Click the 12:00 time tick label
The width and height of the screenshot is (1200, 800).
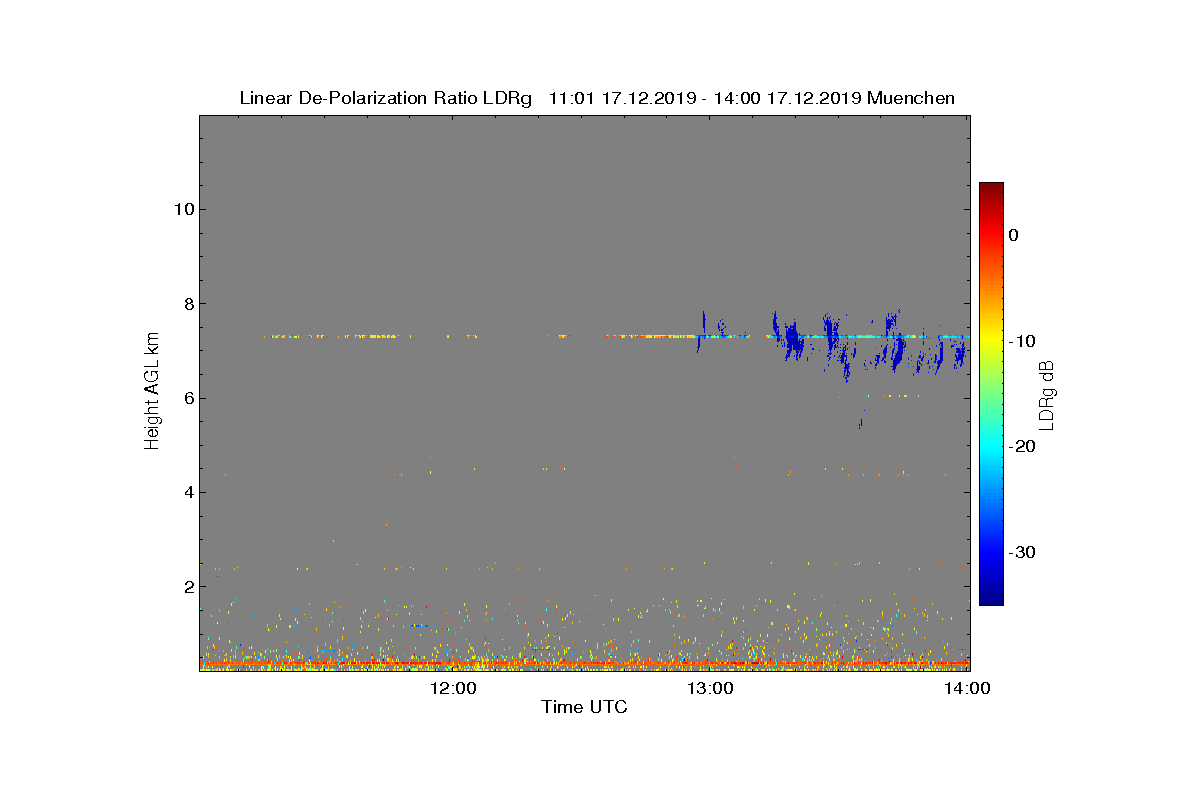click(454, 688)
